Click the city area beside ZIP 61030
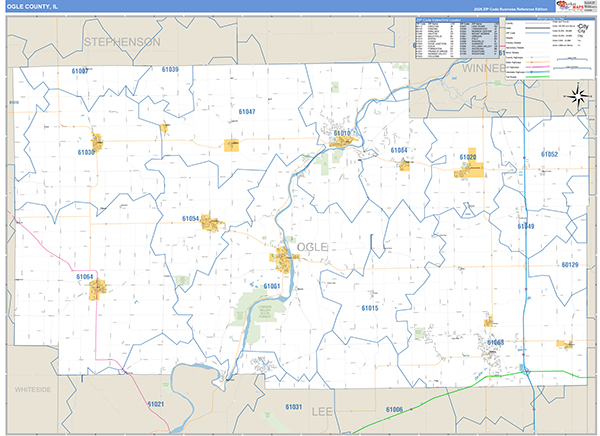Viewport: 600px width, 436px height. click(97, 142)
